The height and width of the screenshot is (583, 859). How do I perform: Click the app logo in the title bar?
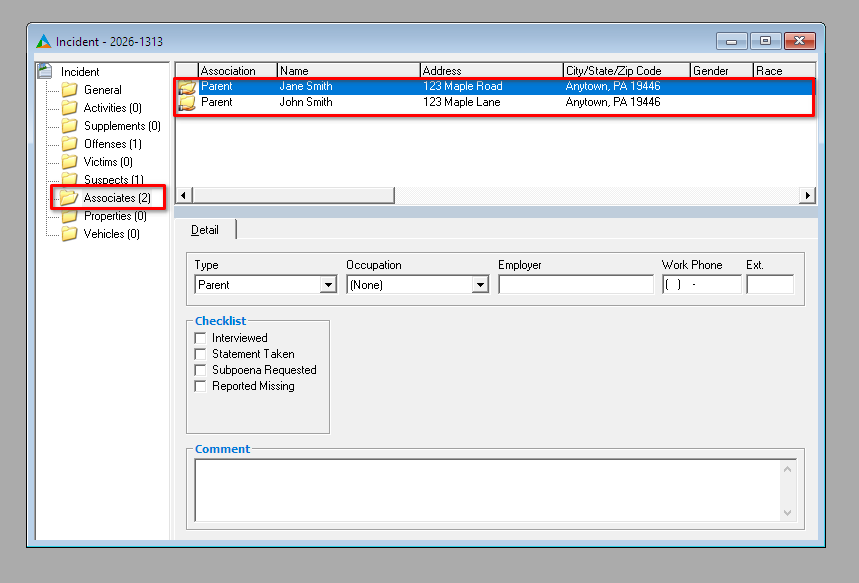[x=43, y=41]
